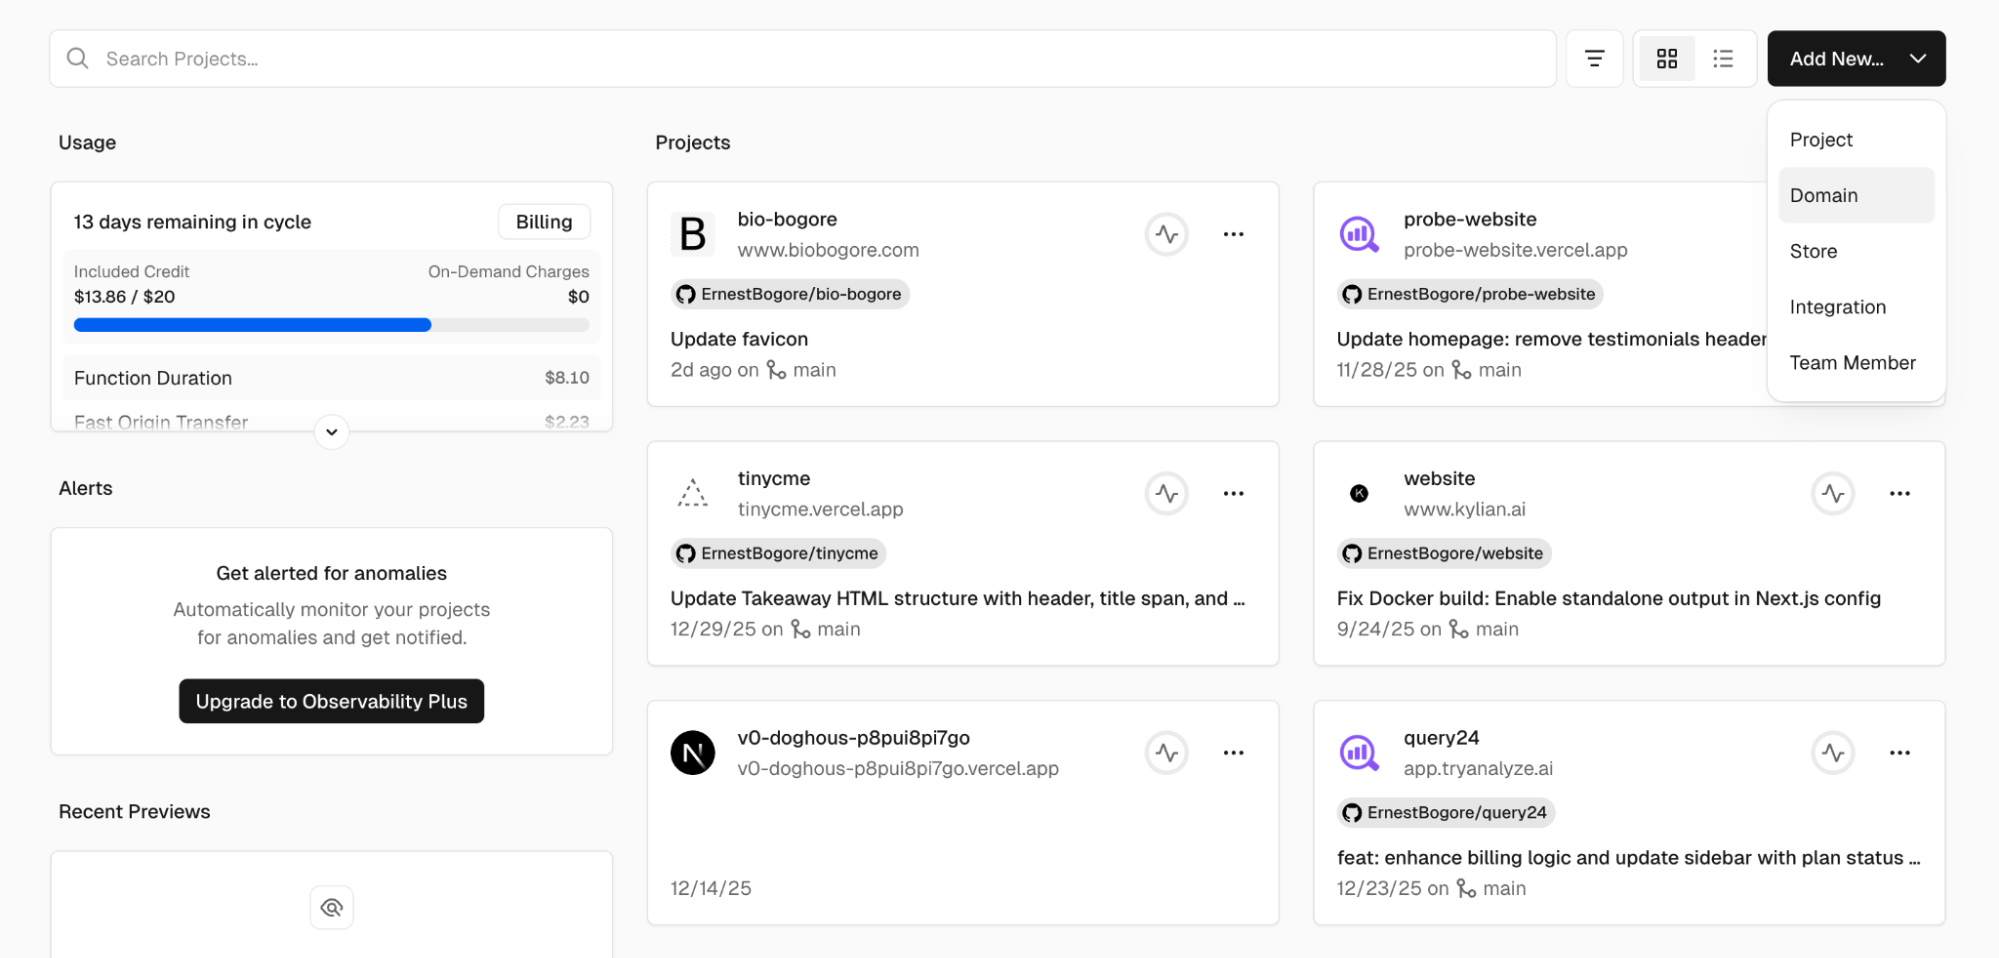Click the GitHub badge ErnestBogore/tinycme
The image size is (1999, 958).
tap(777, 553)
